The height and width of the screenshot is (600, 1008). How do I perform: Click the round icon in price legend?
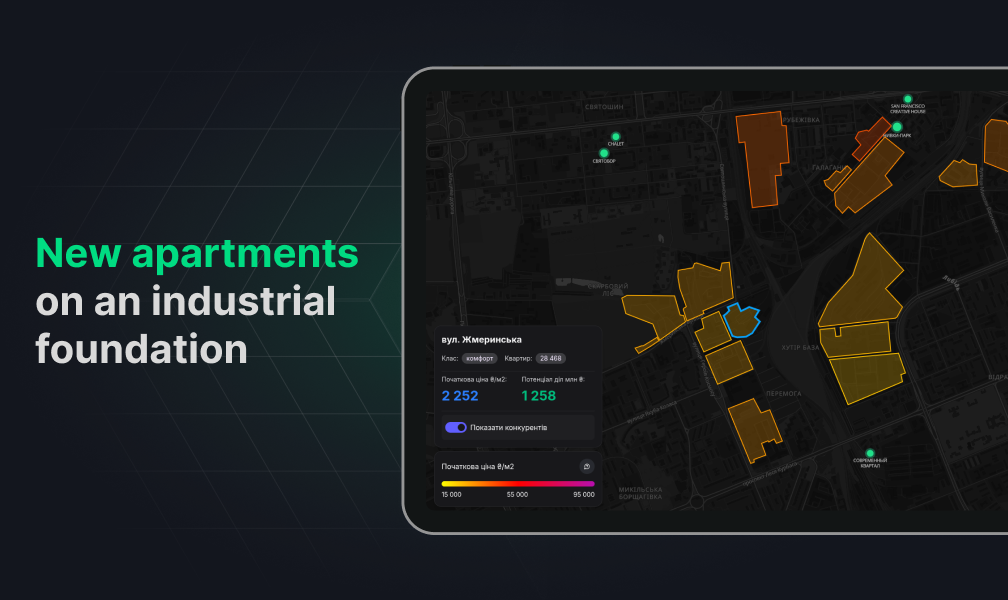[x=586, y=466]
